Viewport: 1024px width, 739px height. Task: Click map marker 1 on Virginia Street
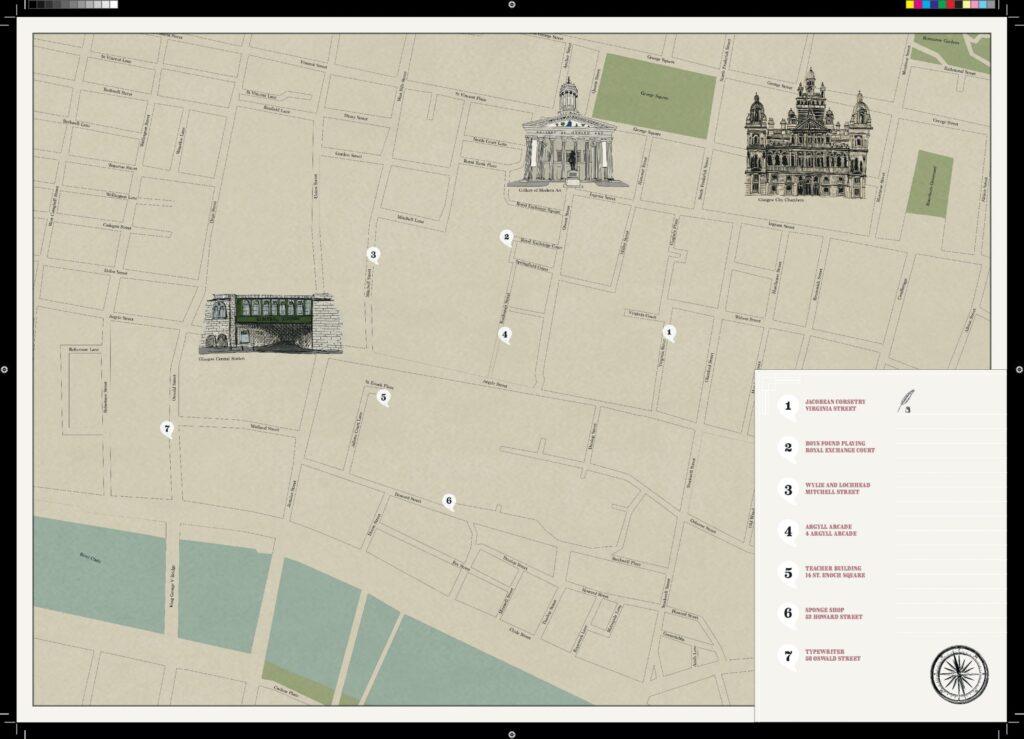(669, 332)
